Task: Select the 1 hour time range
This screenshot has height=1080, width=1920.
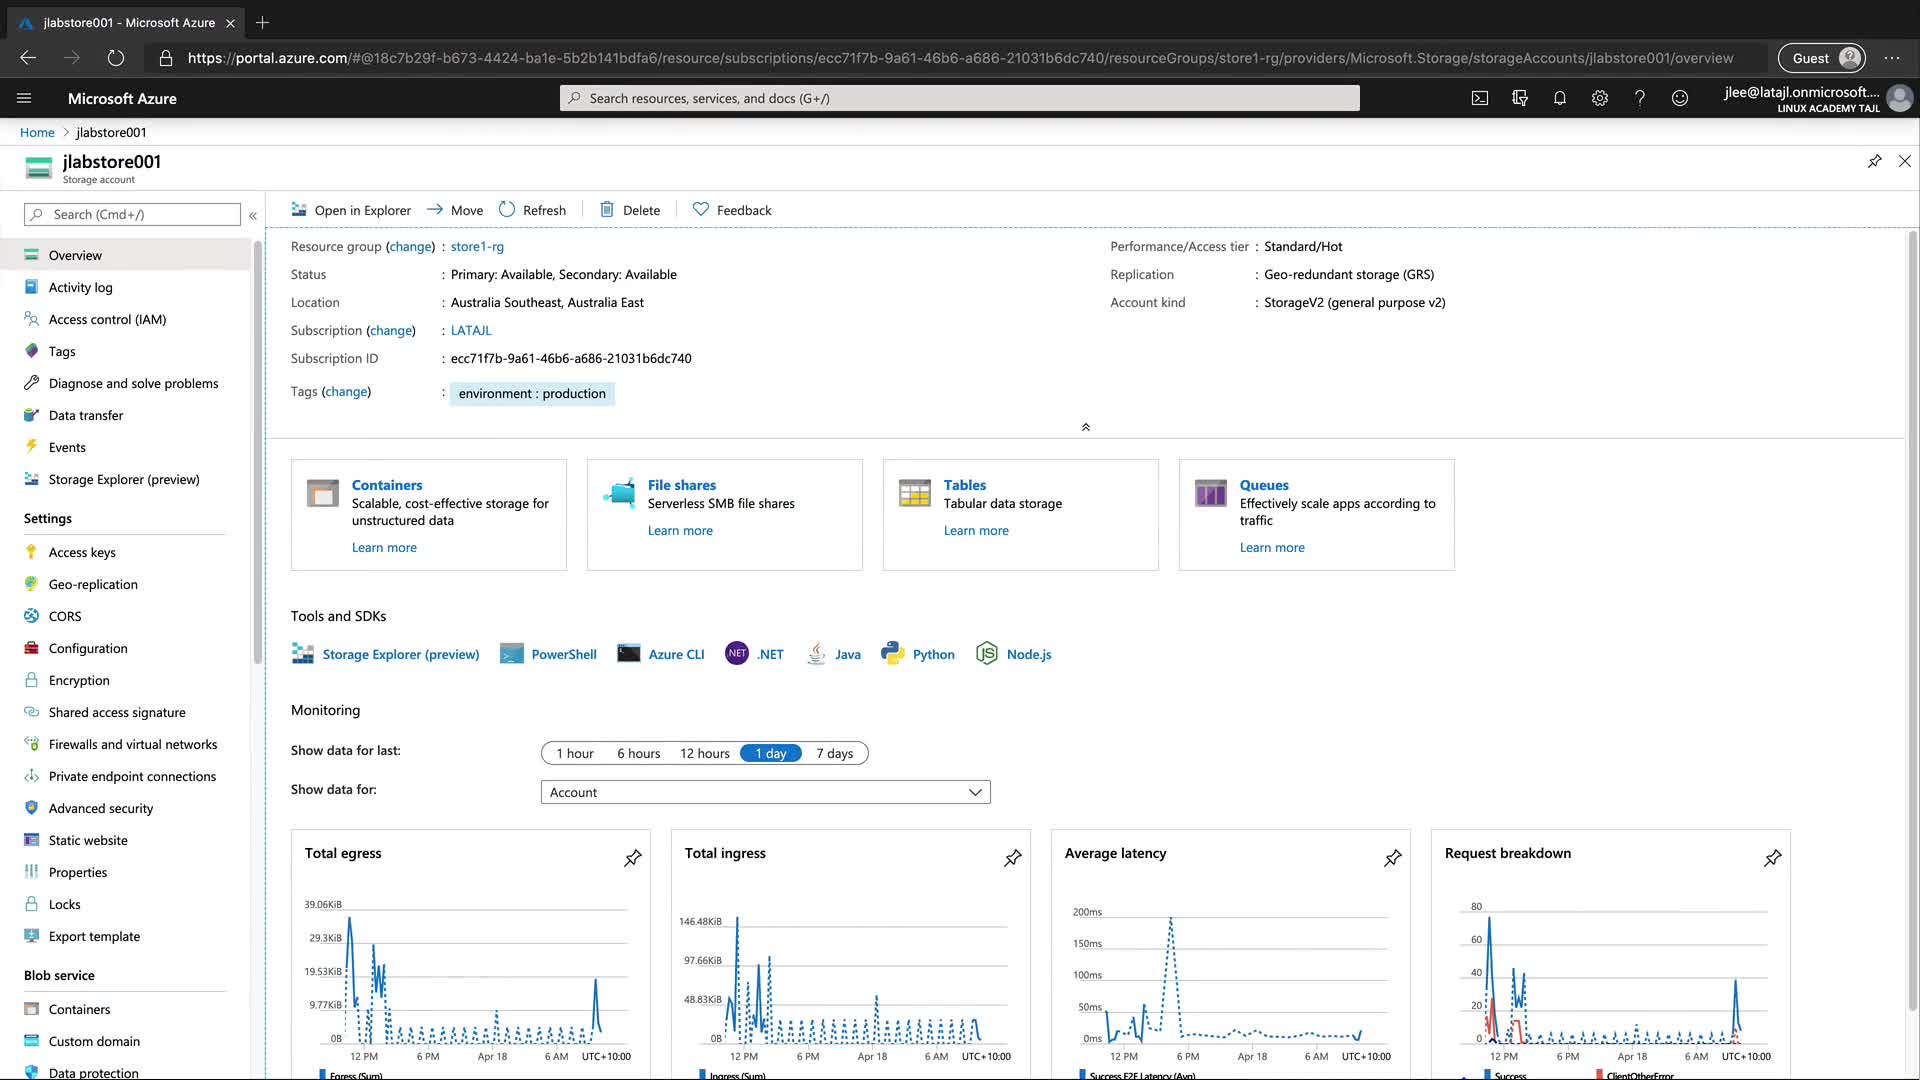Action: pyautogui.click(x=575, y=753)
